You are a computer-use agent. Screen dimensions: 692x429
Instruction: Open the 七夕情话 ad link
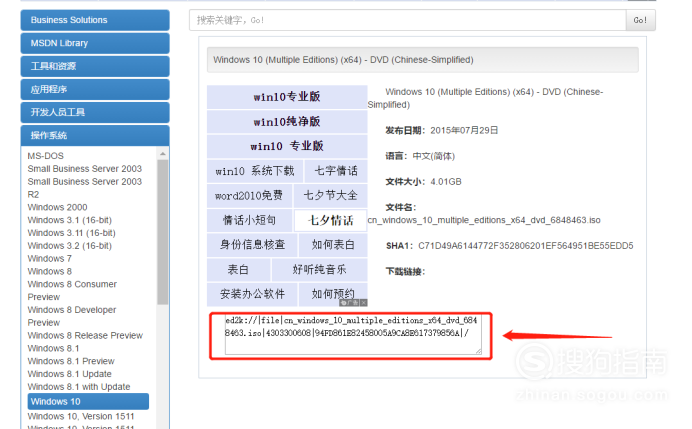coord(331,220)
